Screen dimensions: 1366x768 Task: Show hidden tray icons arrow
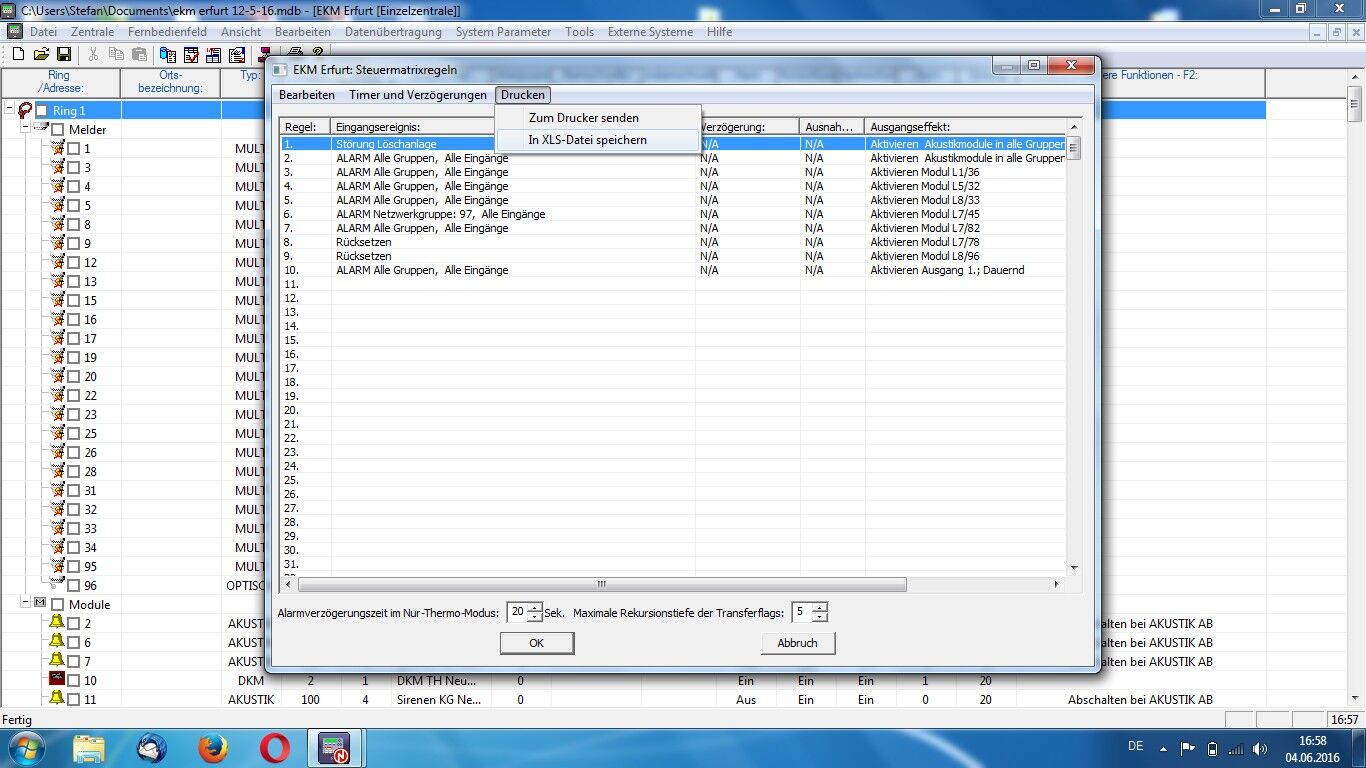(1163, 748)
